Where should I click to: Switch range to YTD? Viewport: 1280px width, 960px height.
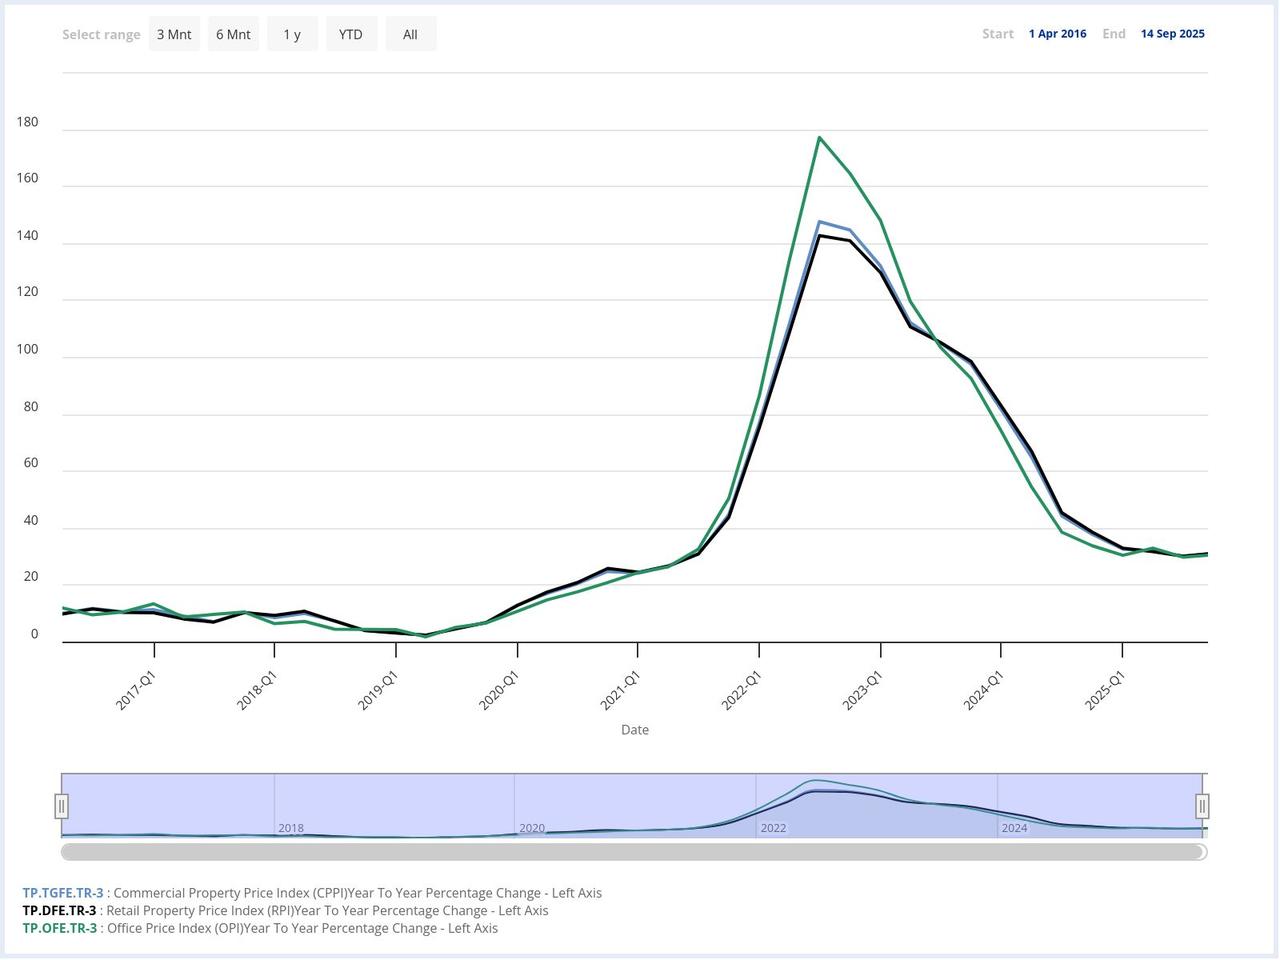click(x=351, y=34)
